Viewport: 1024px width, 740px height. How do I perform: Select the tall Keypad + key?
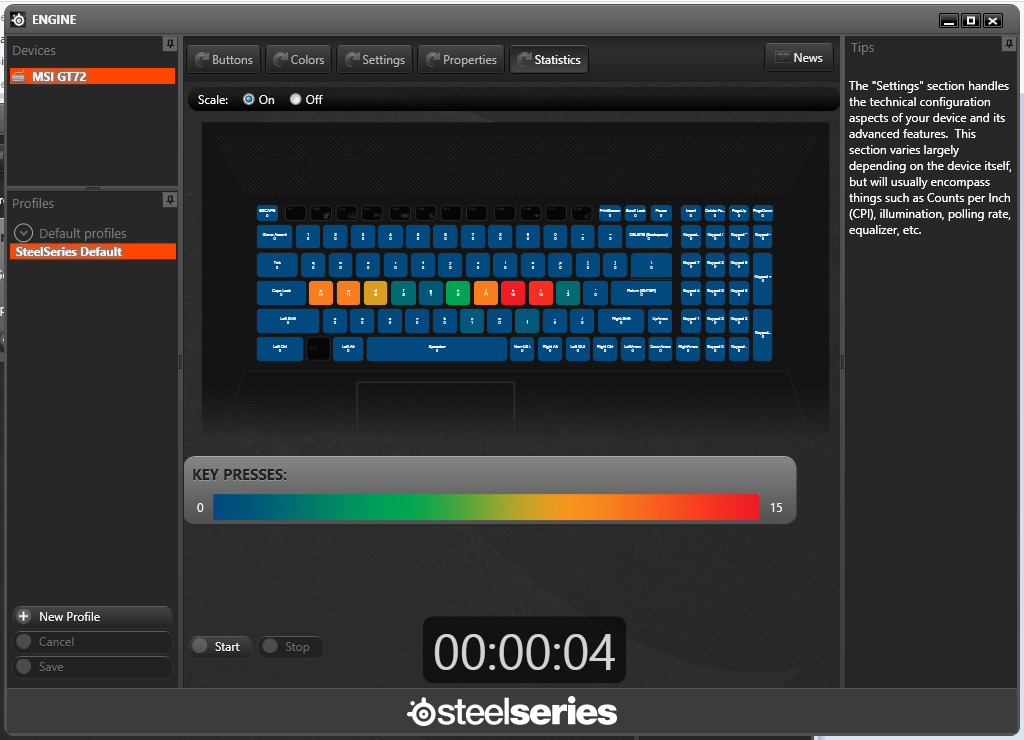pyautogui.click(x=763, y=279)
